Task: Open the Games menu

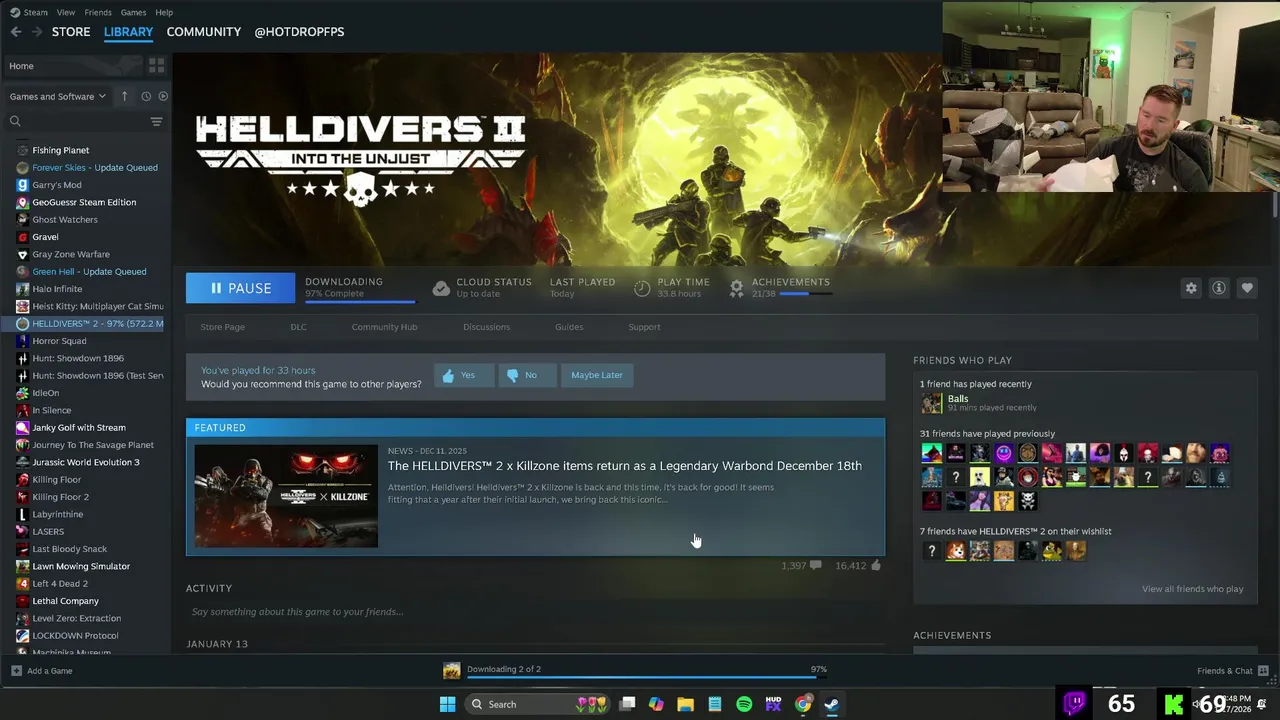Action: (133, 12)
